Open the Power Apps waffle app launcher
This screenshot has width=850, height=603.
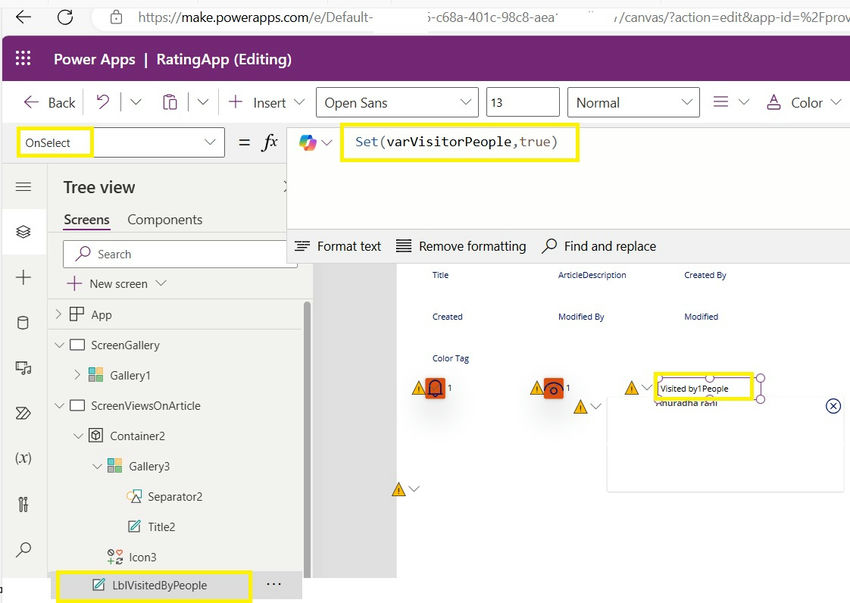(23, 59)
